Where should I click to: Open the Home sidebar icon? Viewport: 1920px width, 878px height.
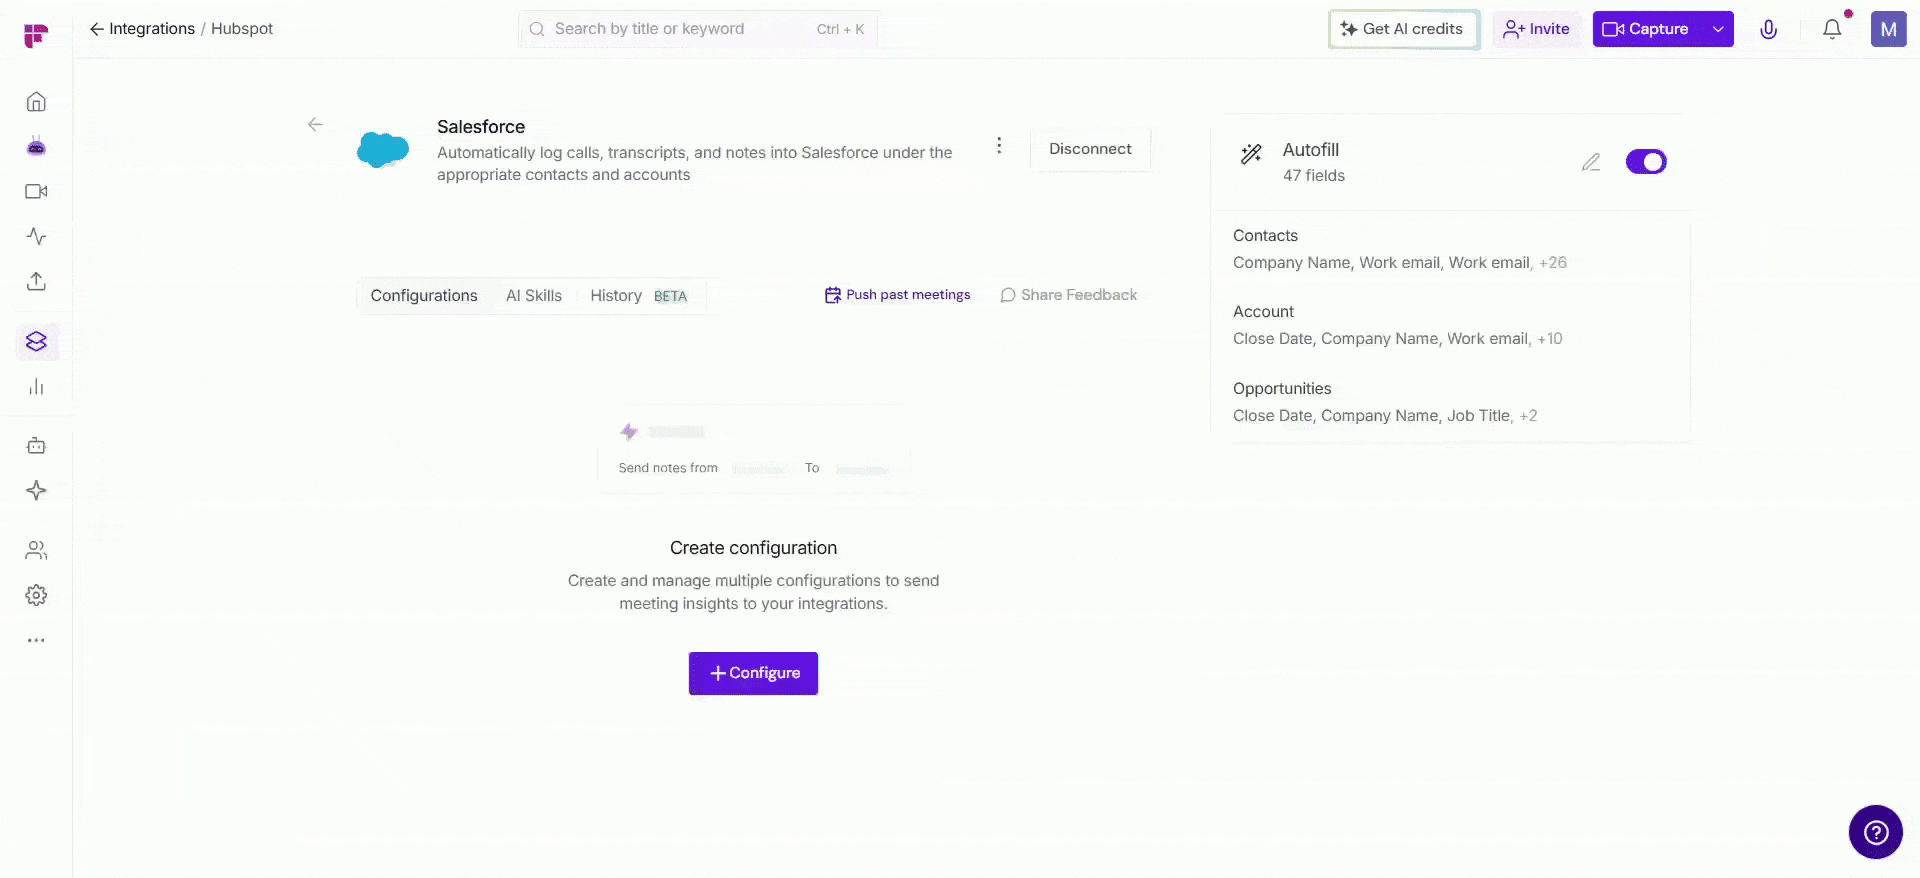(36, 102)
